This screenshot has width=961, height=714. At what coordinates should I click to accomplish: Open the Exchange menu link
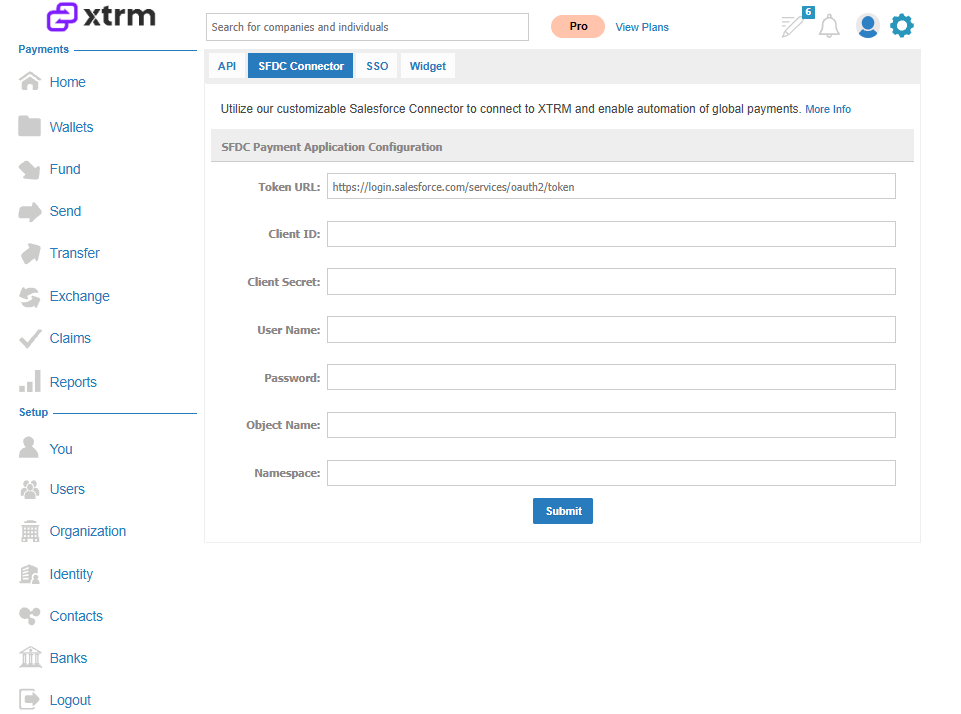(x=80, y=296)
